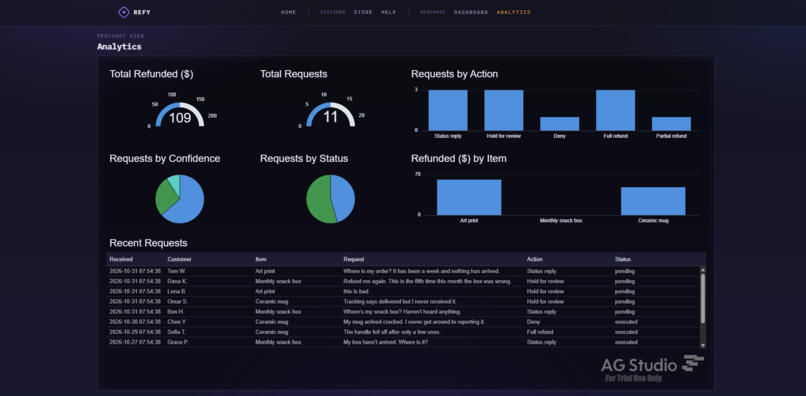Viewport: 806px width, 396px height.
Task: Click the REFY logo icon
Action: (123, 12)
